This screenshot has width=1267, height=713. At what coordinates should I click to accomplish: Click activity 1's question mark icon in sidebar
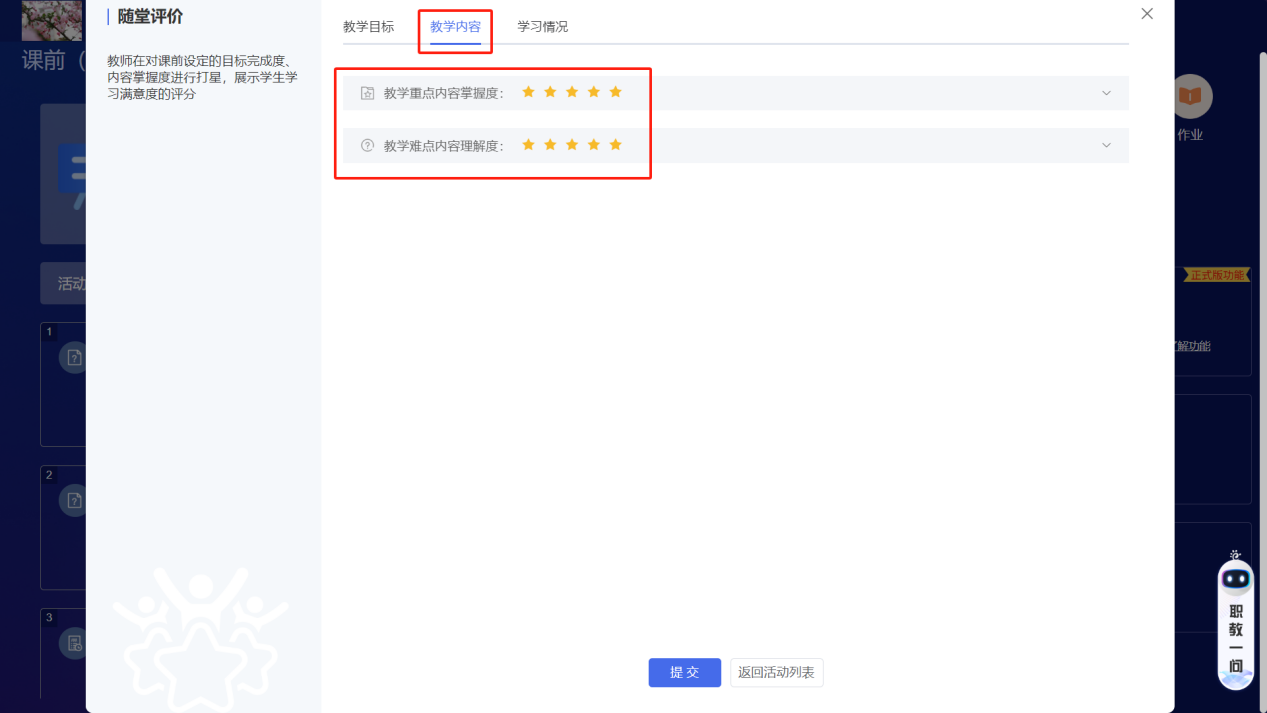[x=74, y=357]
